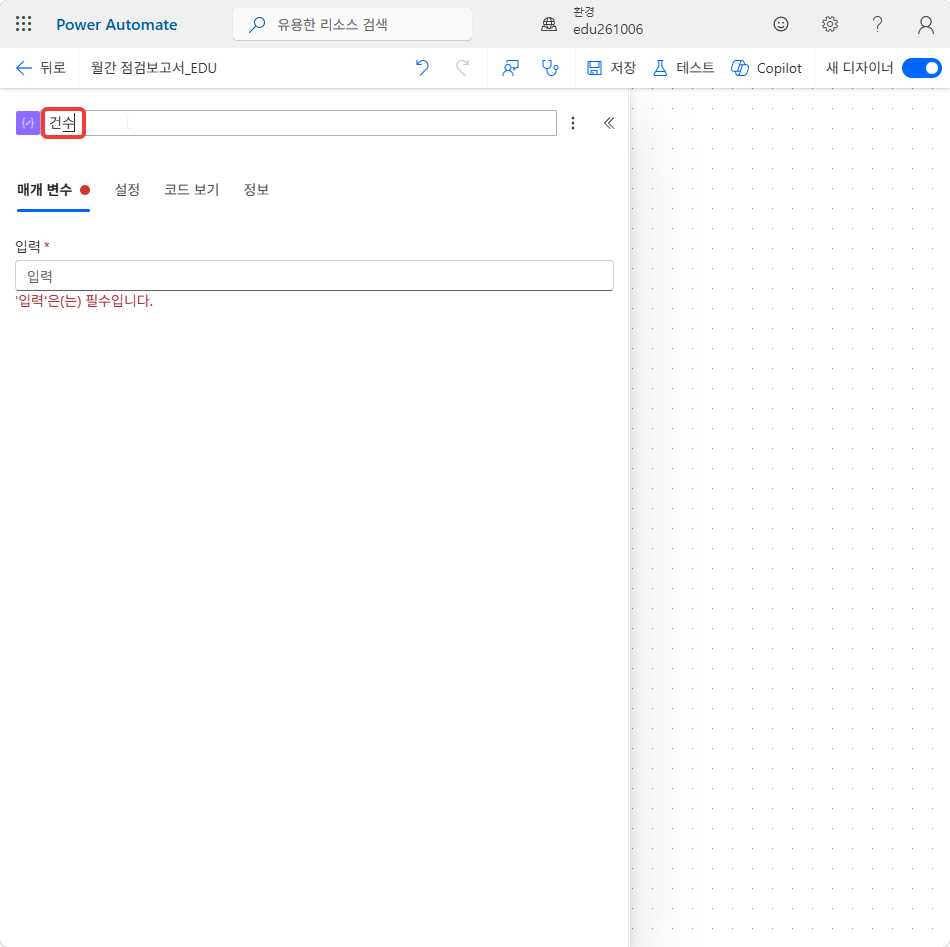Image resolution: width=950 pixels, height=947 pixels.
Task: Open the help question mark icon
Action: 877,24
